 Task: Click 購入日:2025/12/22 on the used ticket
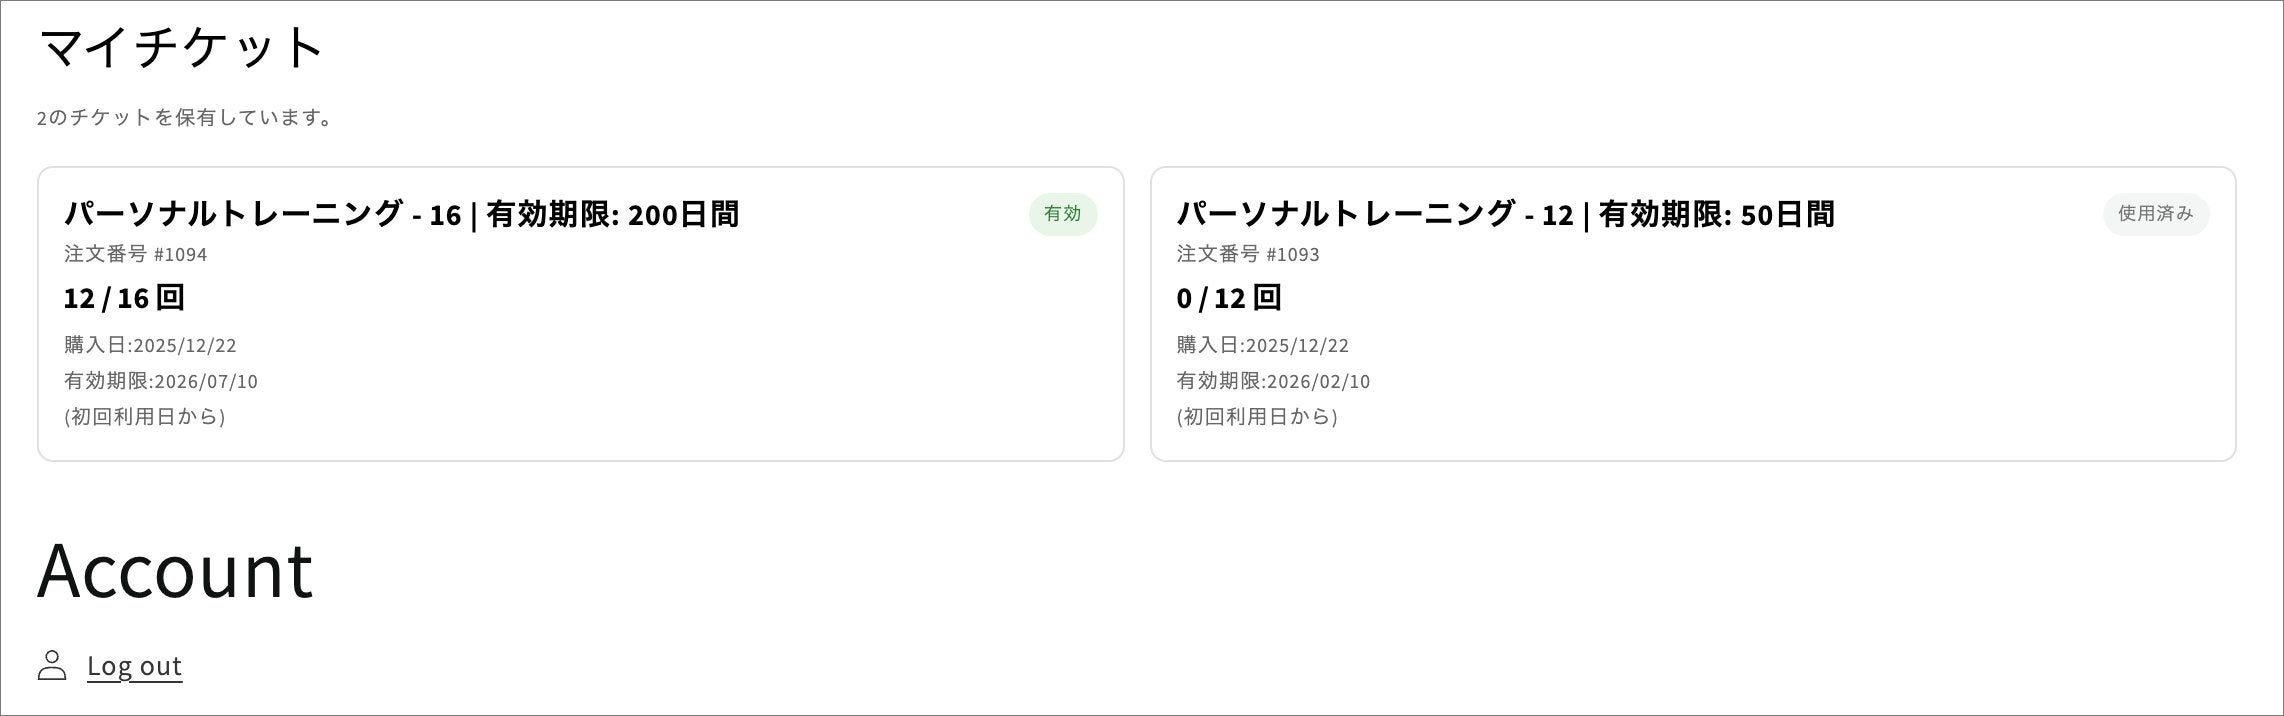[1263, 345]
